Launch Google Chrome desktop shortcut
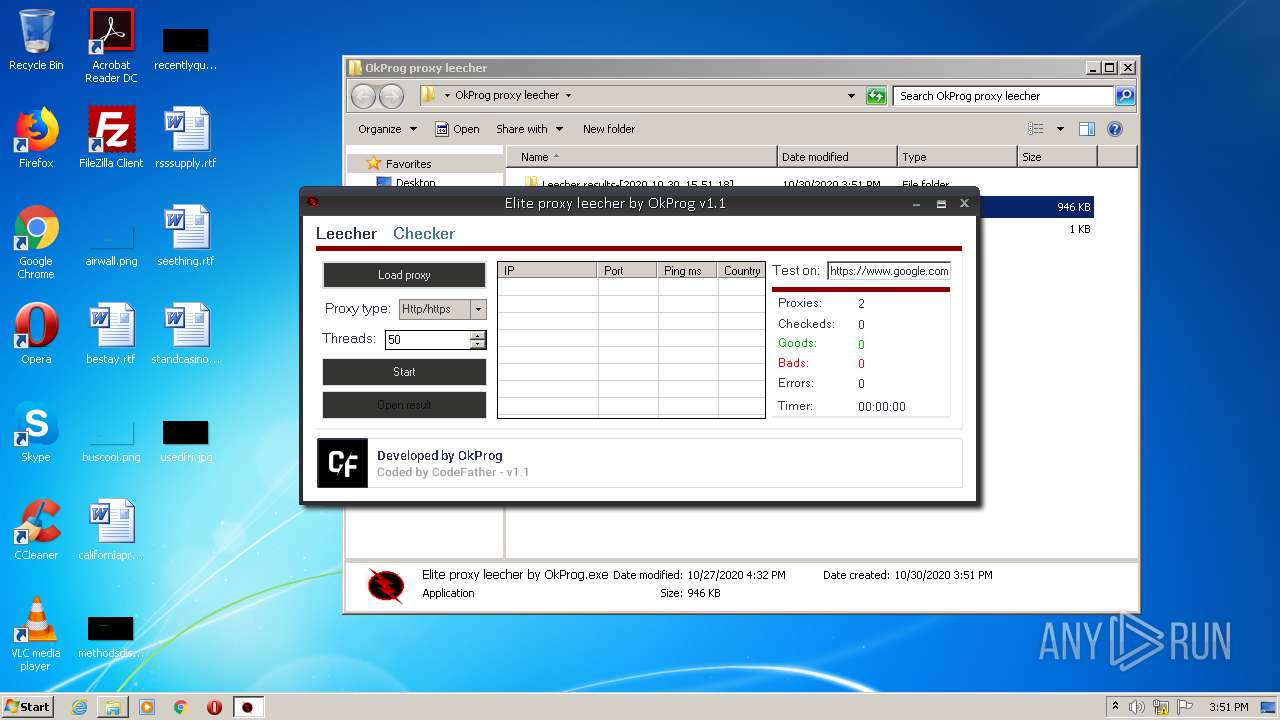The width and height of the screenshot is (1280, 720). click(36, 242)
